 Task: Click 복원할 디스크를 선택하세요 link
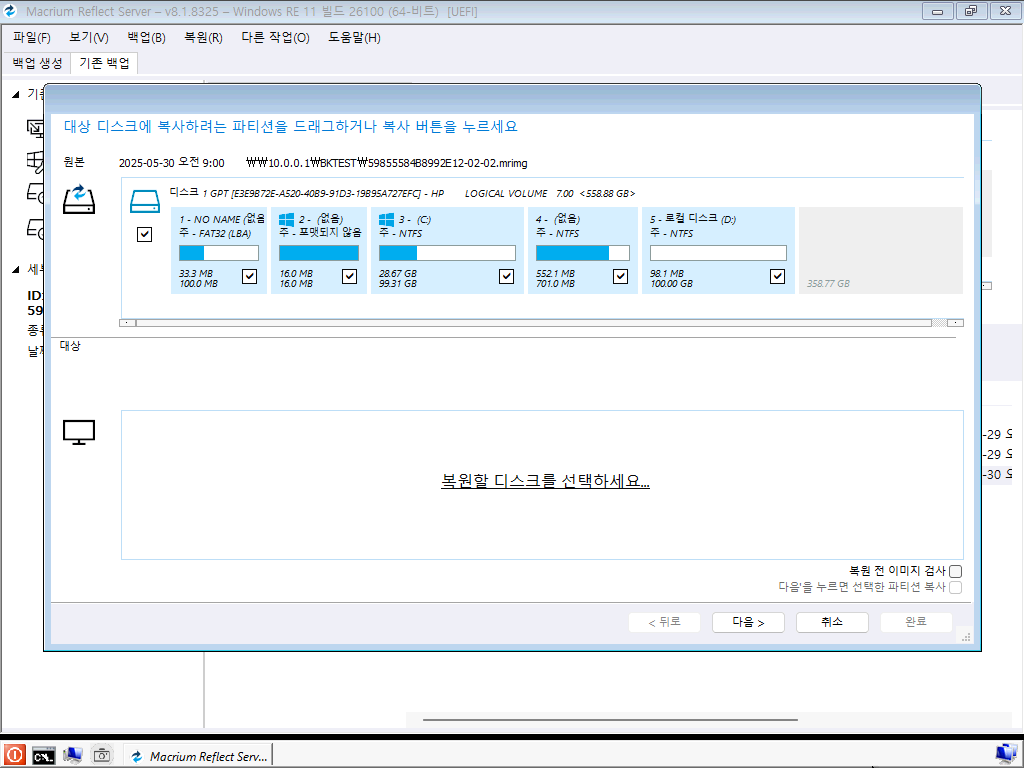click(x=545, y=481)
